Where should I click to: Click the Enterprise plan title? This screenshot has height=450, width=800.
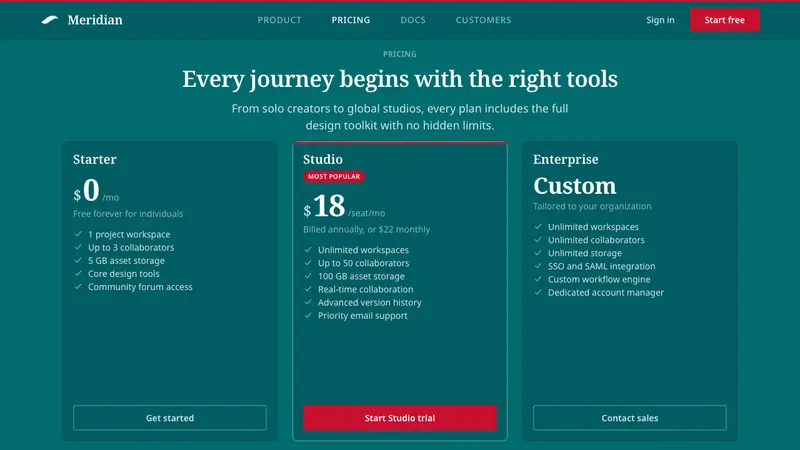[566, 159]
